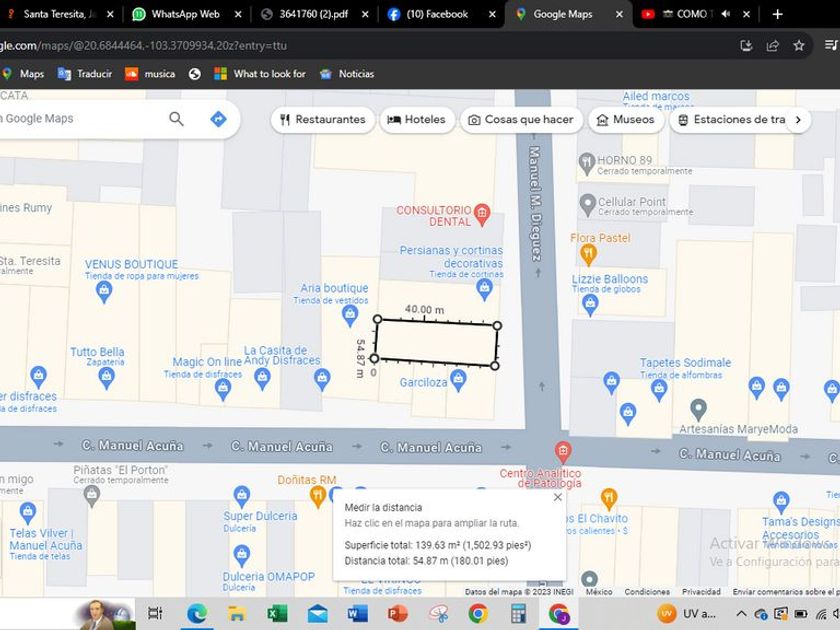
Task: Focus the Google Maps search input field
Action: pos(80,119)
